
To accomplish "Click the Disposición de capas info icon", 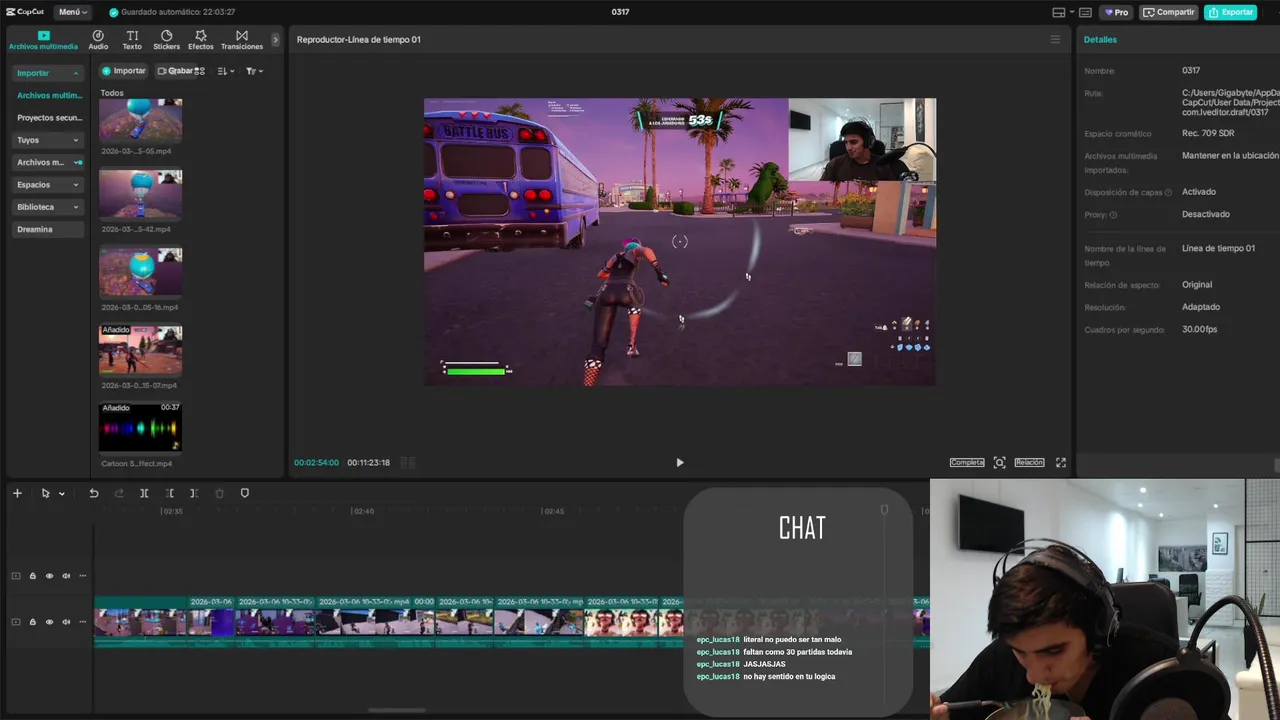I will click(x=1168, y=192).
